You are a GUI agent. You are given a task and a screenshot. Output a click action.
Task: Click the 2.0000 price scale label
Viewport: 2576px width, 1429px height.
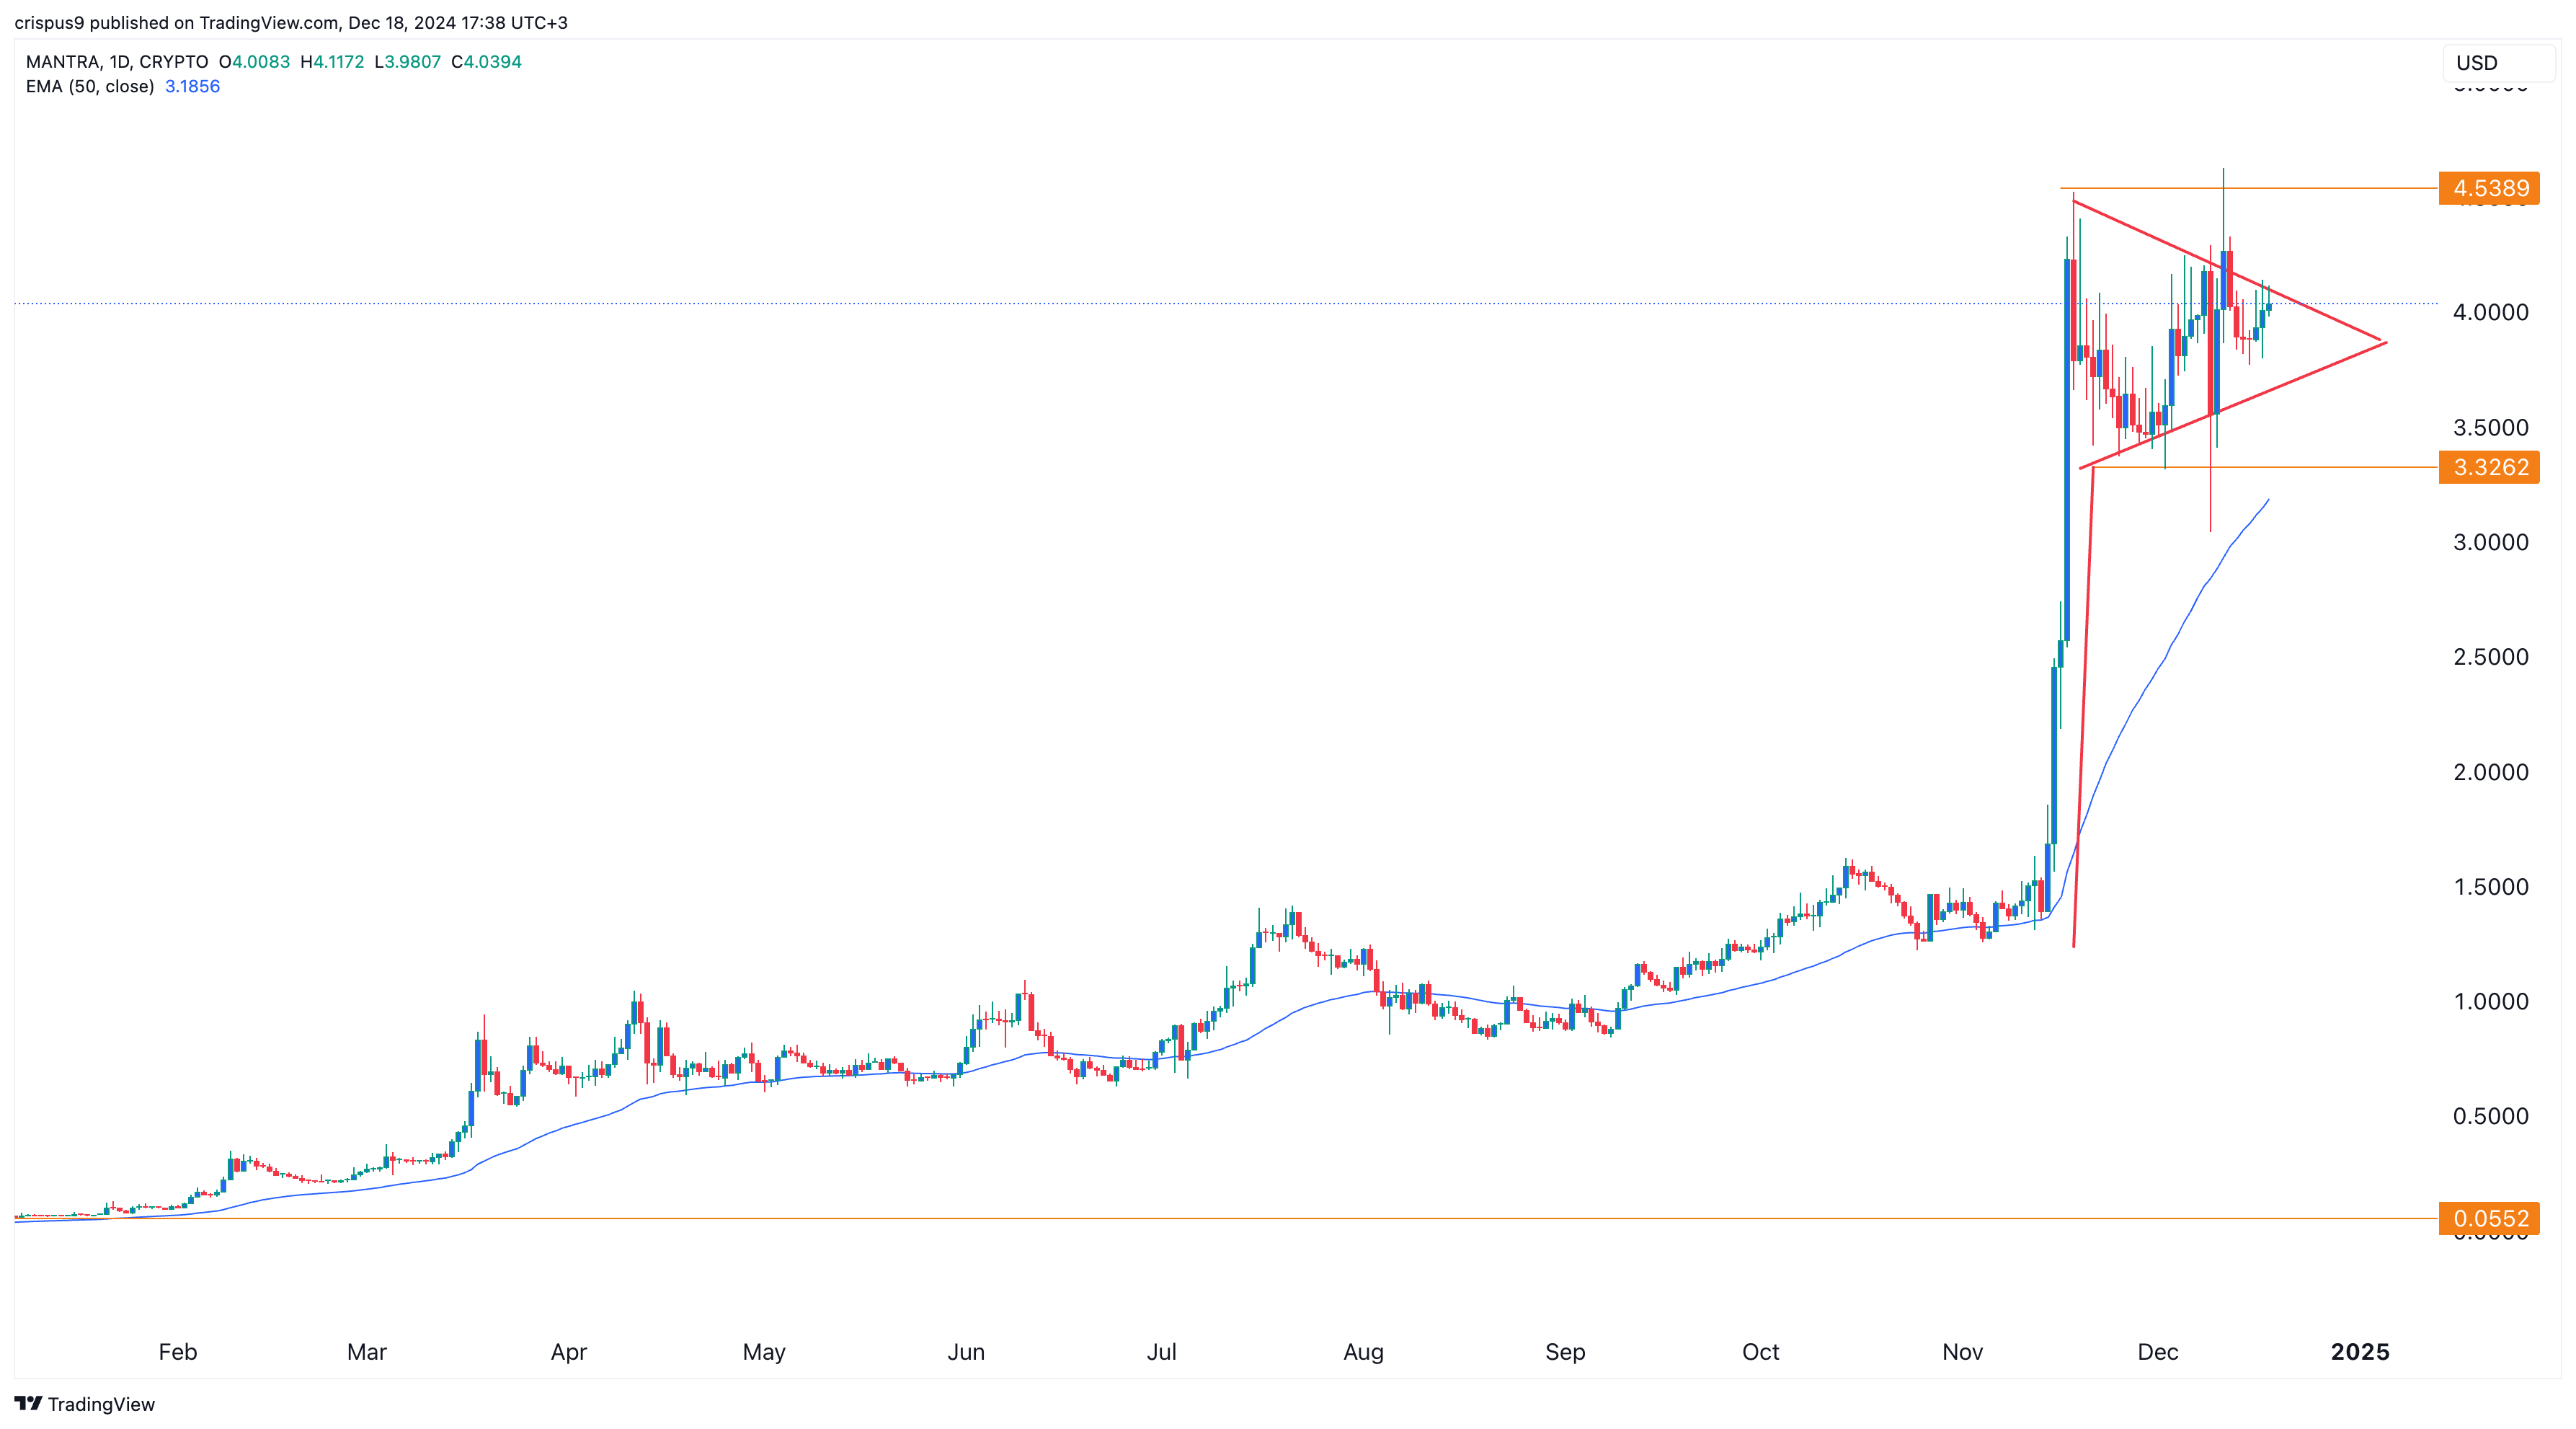[2490, 772]
